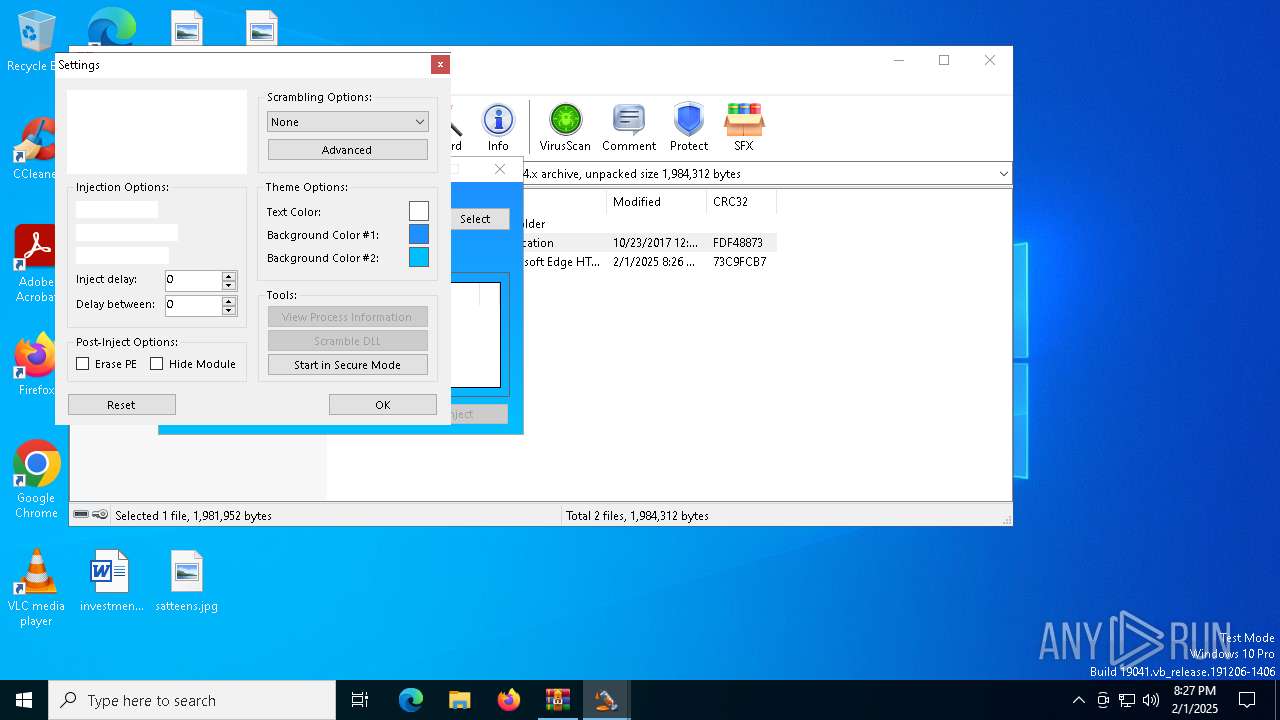Increase Delay between with up arrow
This screenshot has height=720, width=1280.
click(x=229, y=300)
